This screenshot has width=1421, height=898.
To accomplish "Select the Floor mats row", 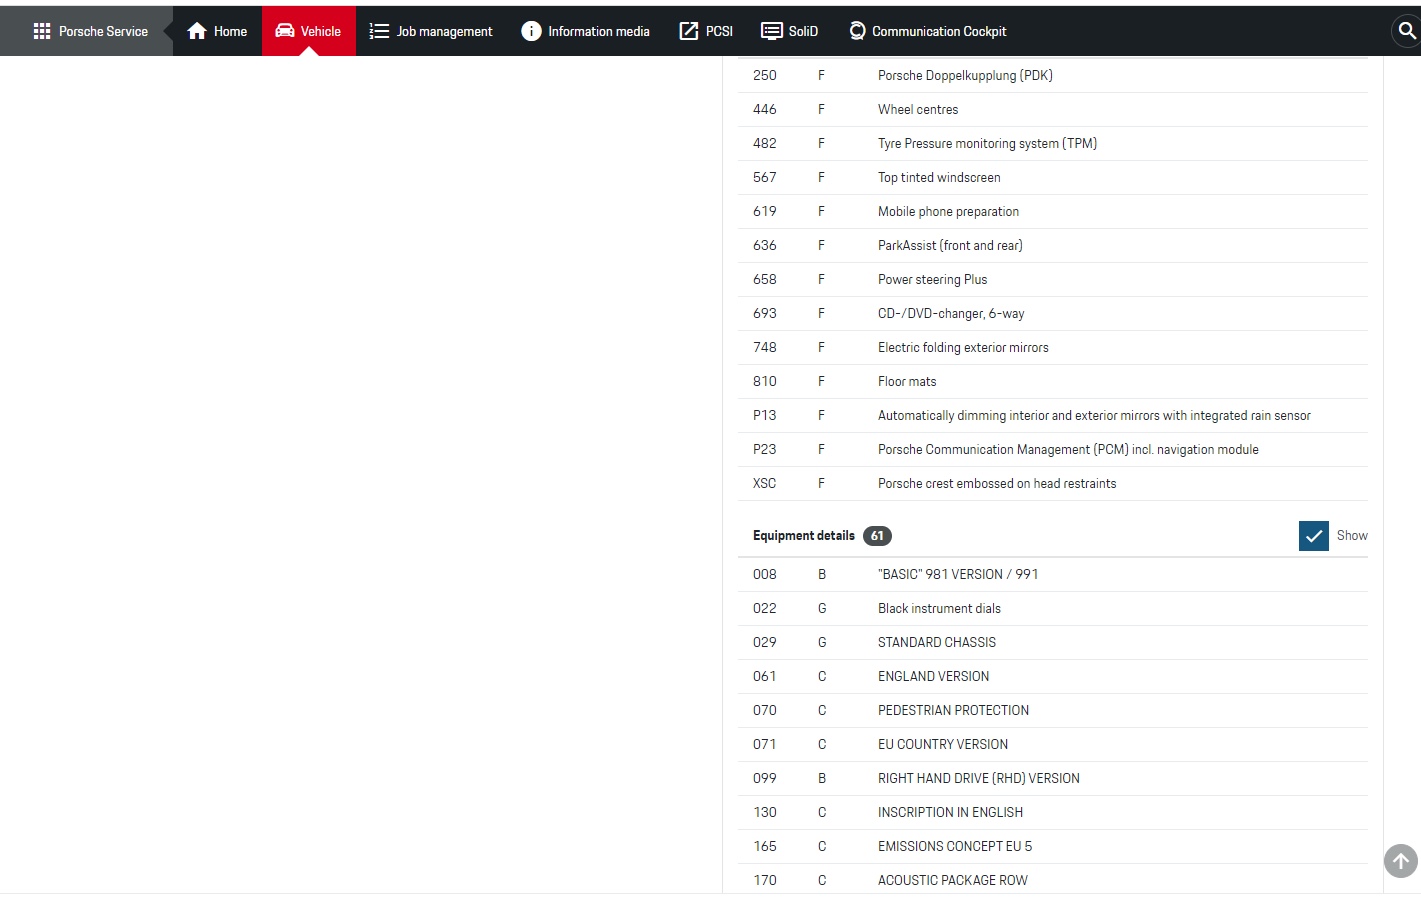I will pyautogui.click(x=1053, y=381).
